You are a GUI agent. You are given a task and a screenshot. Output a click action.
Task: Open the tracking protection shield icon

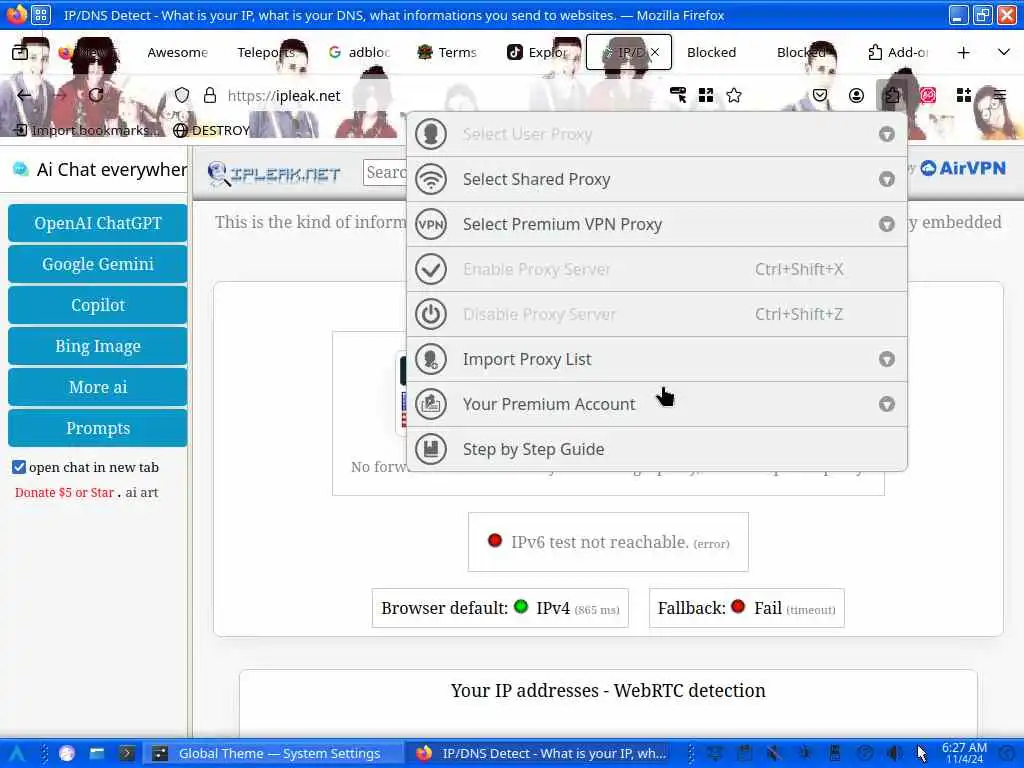pyautogui.click(x=182, y=95)
